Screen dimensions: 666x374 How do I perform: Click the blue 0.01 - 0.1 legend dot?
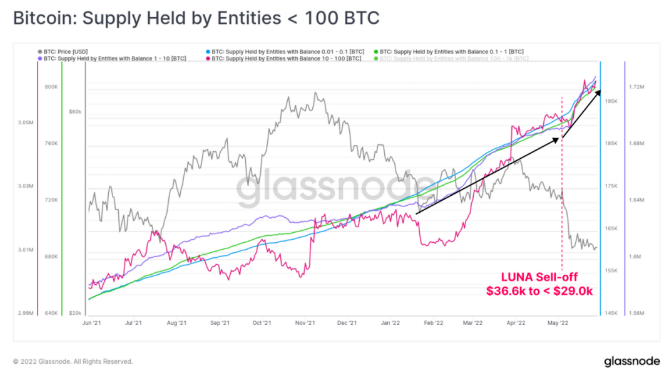pos(208,52)
